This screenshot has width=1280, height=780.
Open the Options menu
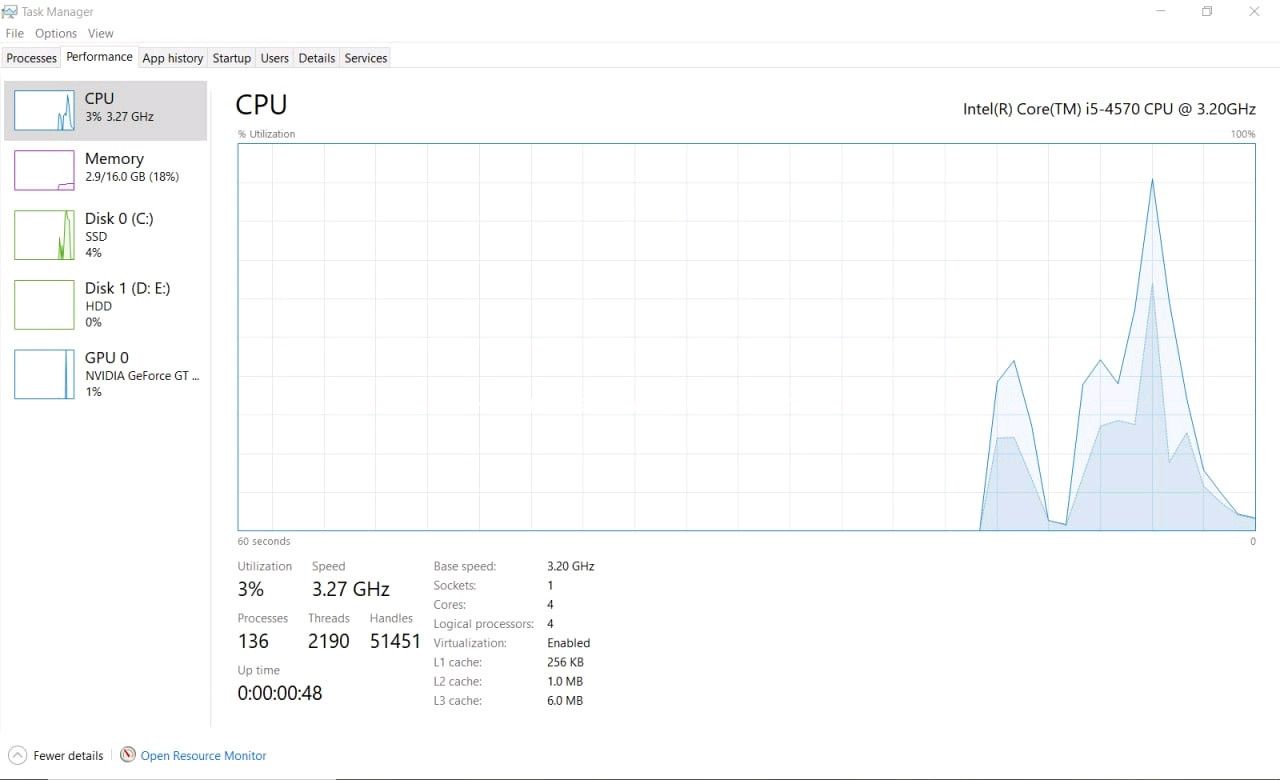coord(56,33)
